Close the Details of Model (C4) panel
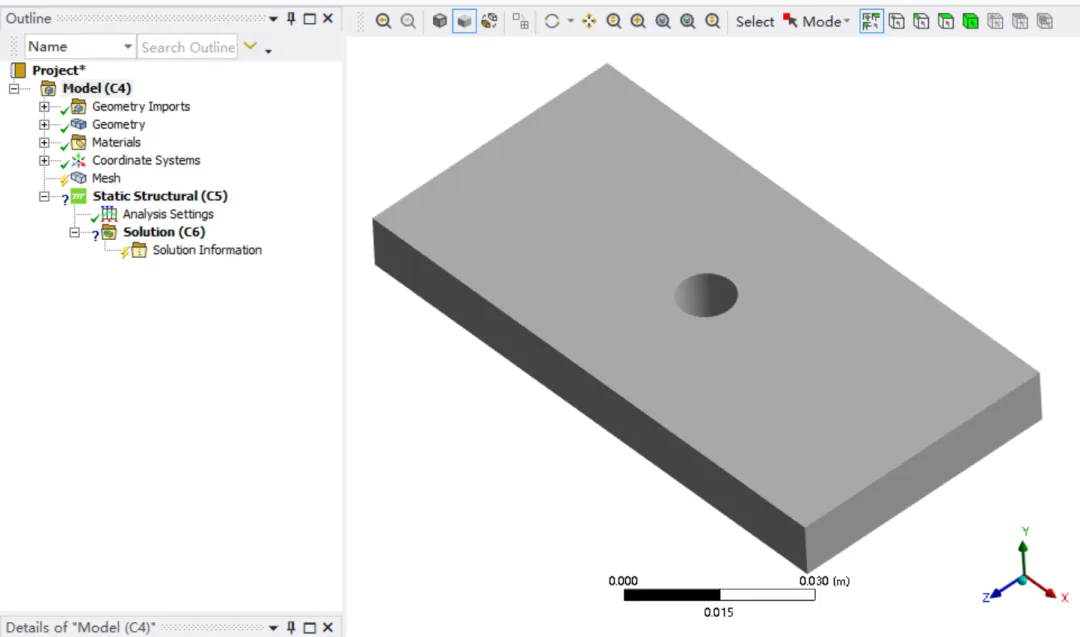The width and height of the screenshot is (1080, 637). point(328,627)
